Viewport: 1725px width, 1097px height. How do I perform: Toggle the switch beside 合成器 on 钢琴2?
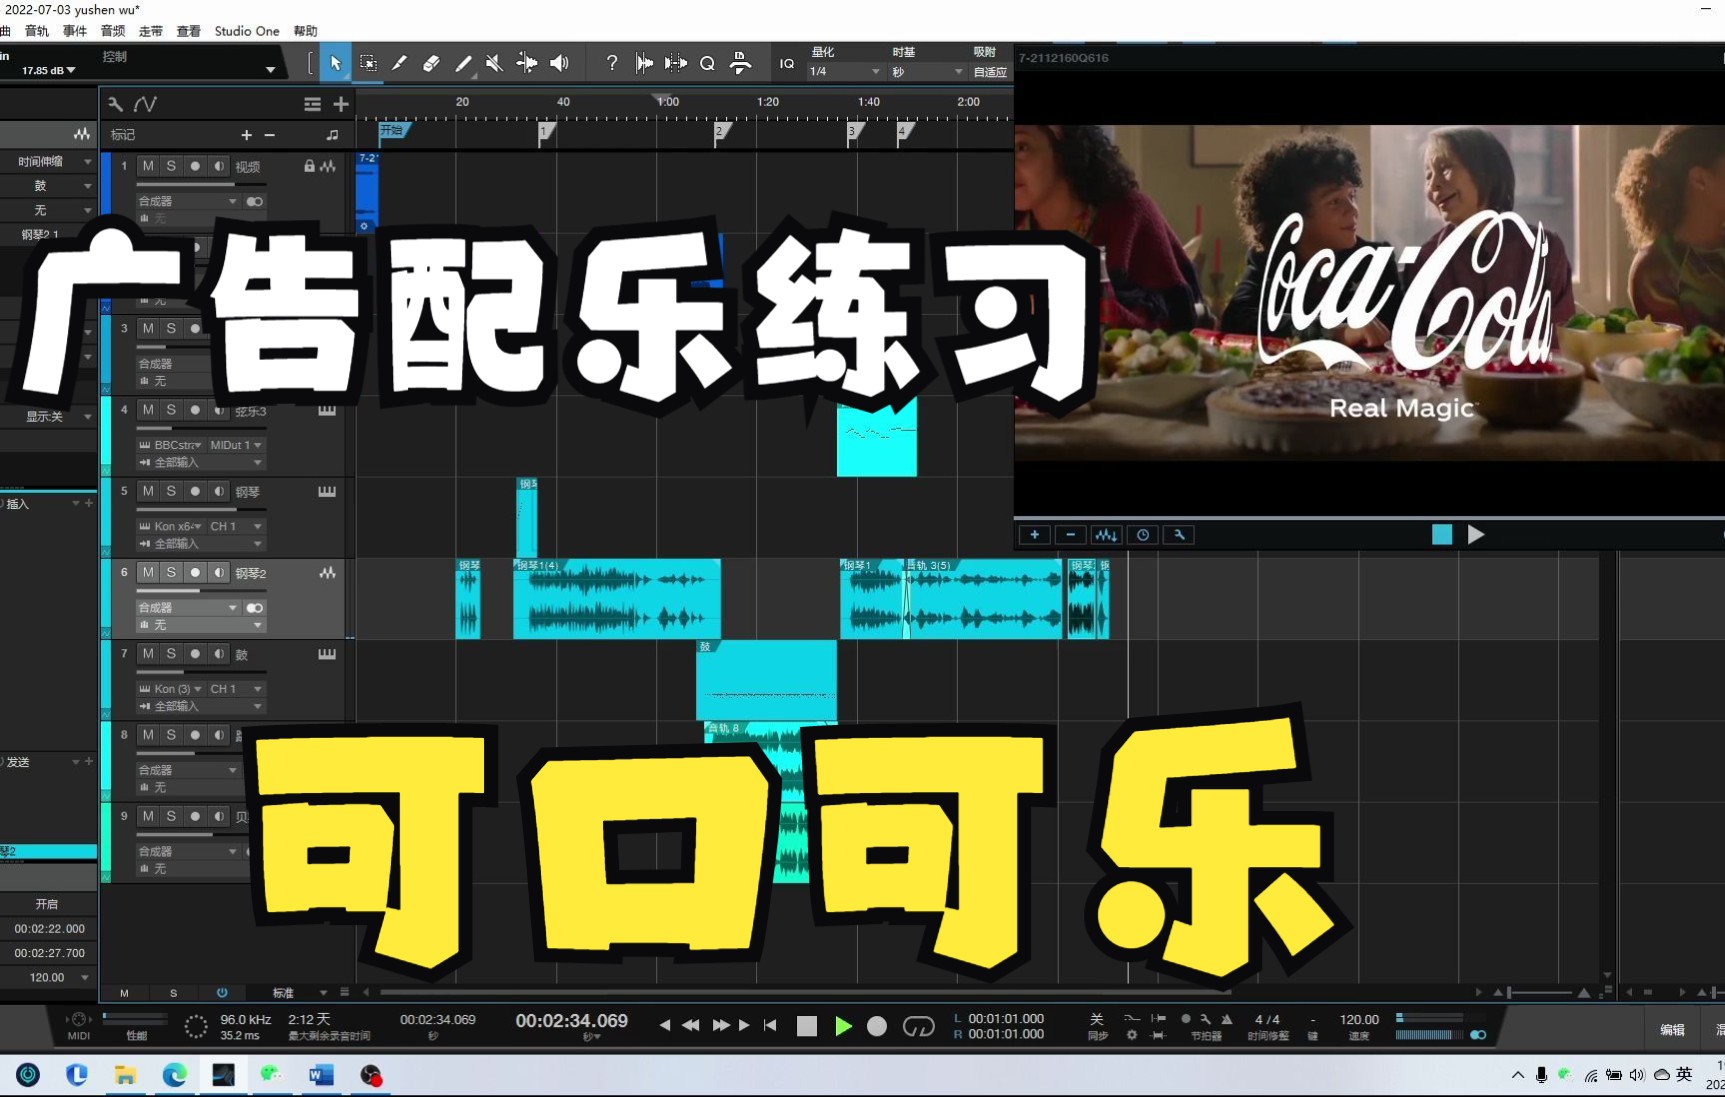pos(255,608)
